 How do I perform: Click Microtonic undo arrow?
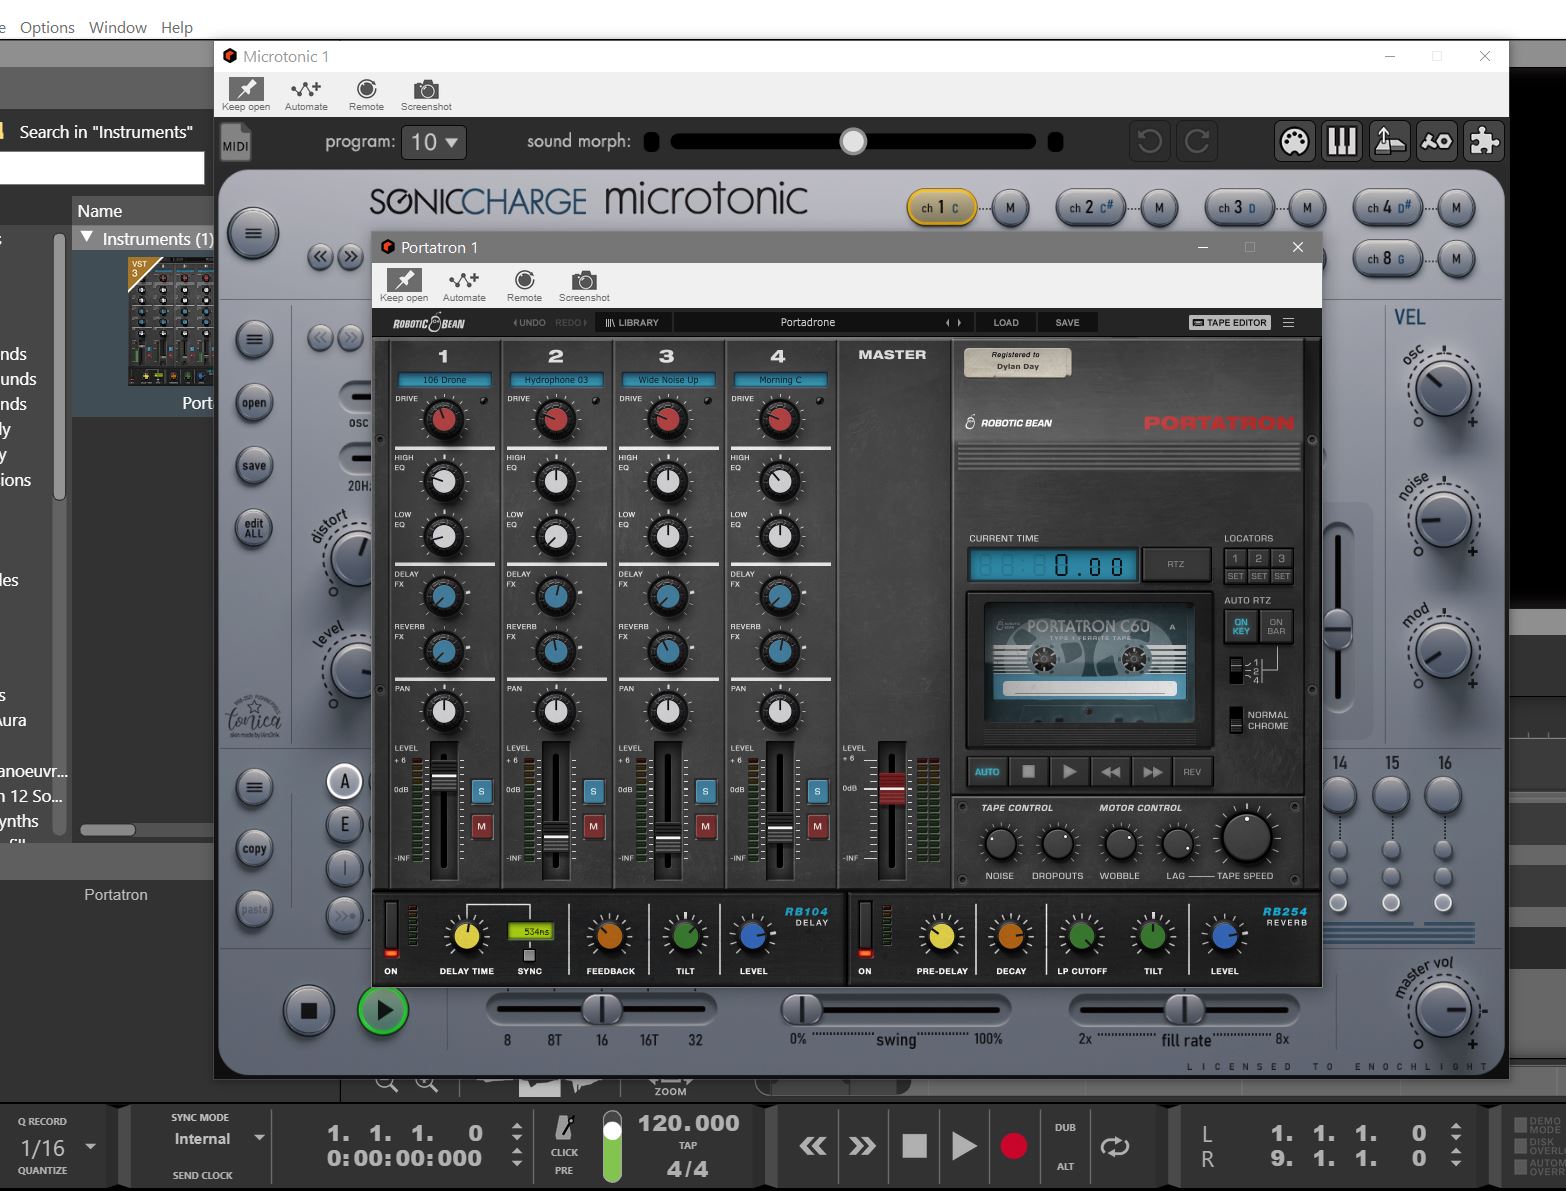(x=1150, y=142)
